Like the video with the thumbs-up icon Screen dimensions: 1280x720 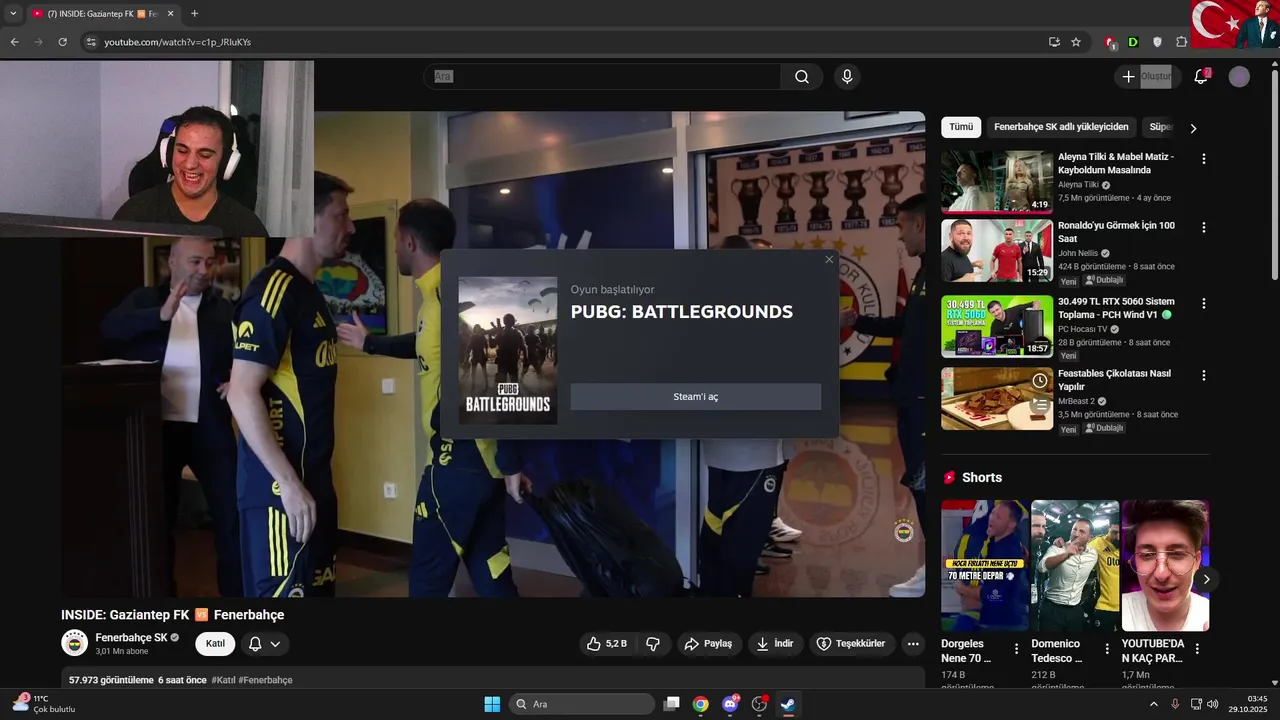coord(607,644)
